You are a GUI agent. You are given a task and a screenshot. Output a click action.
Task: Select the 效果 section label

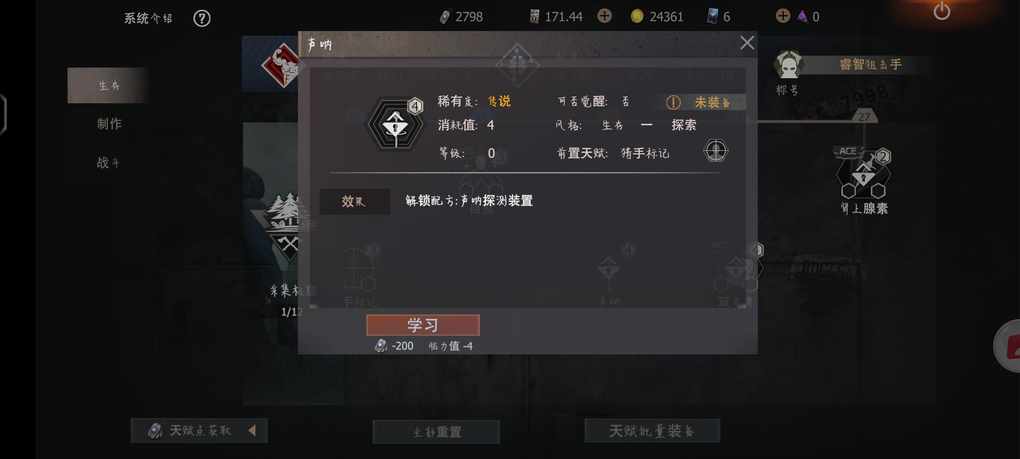point(355,202)
